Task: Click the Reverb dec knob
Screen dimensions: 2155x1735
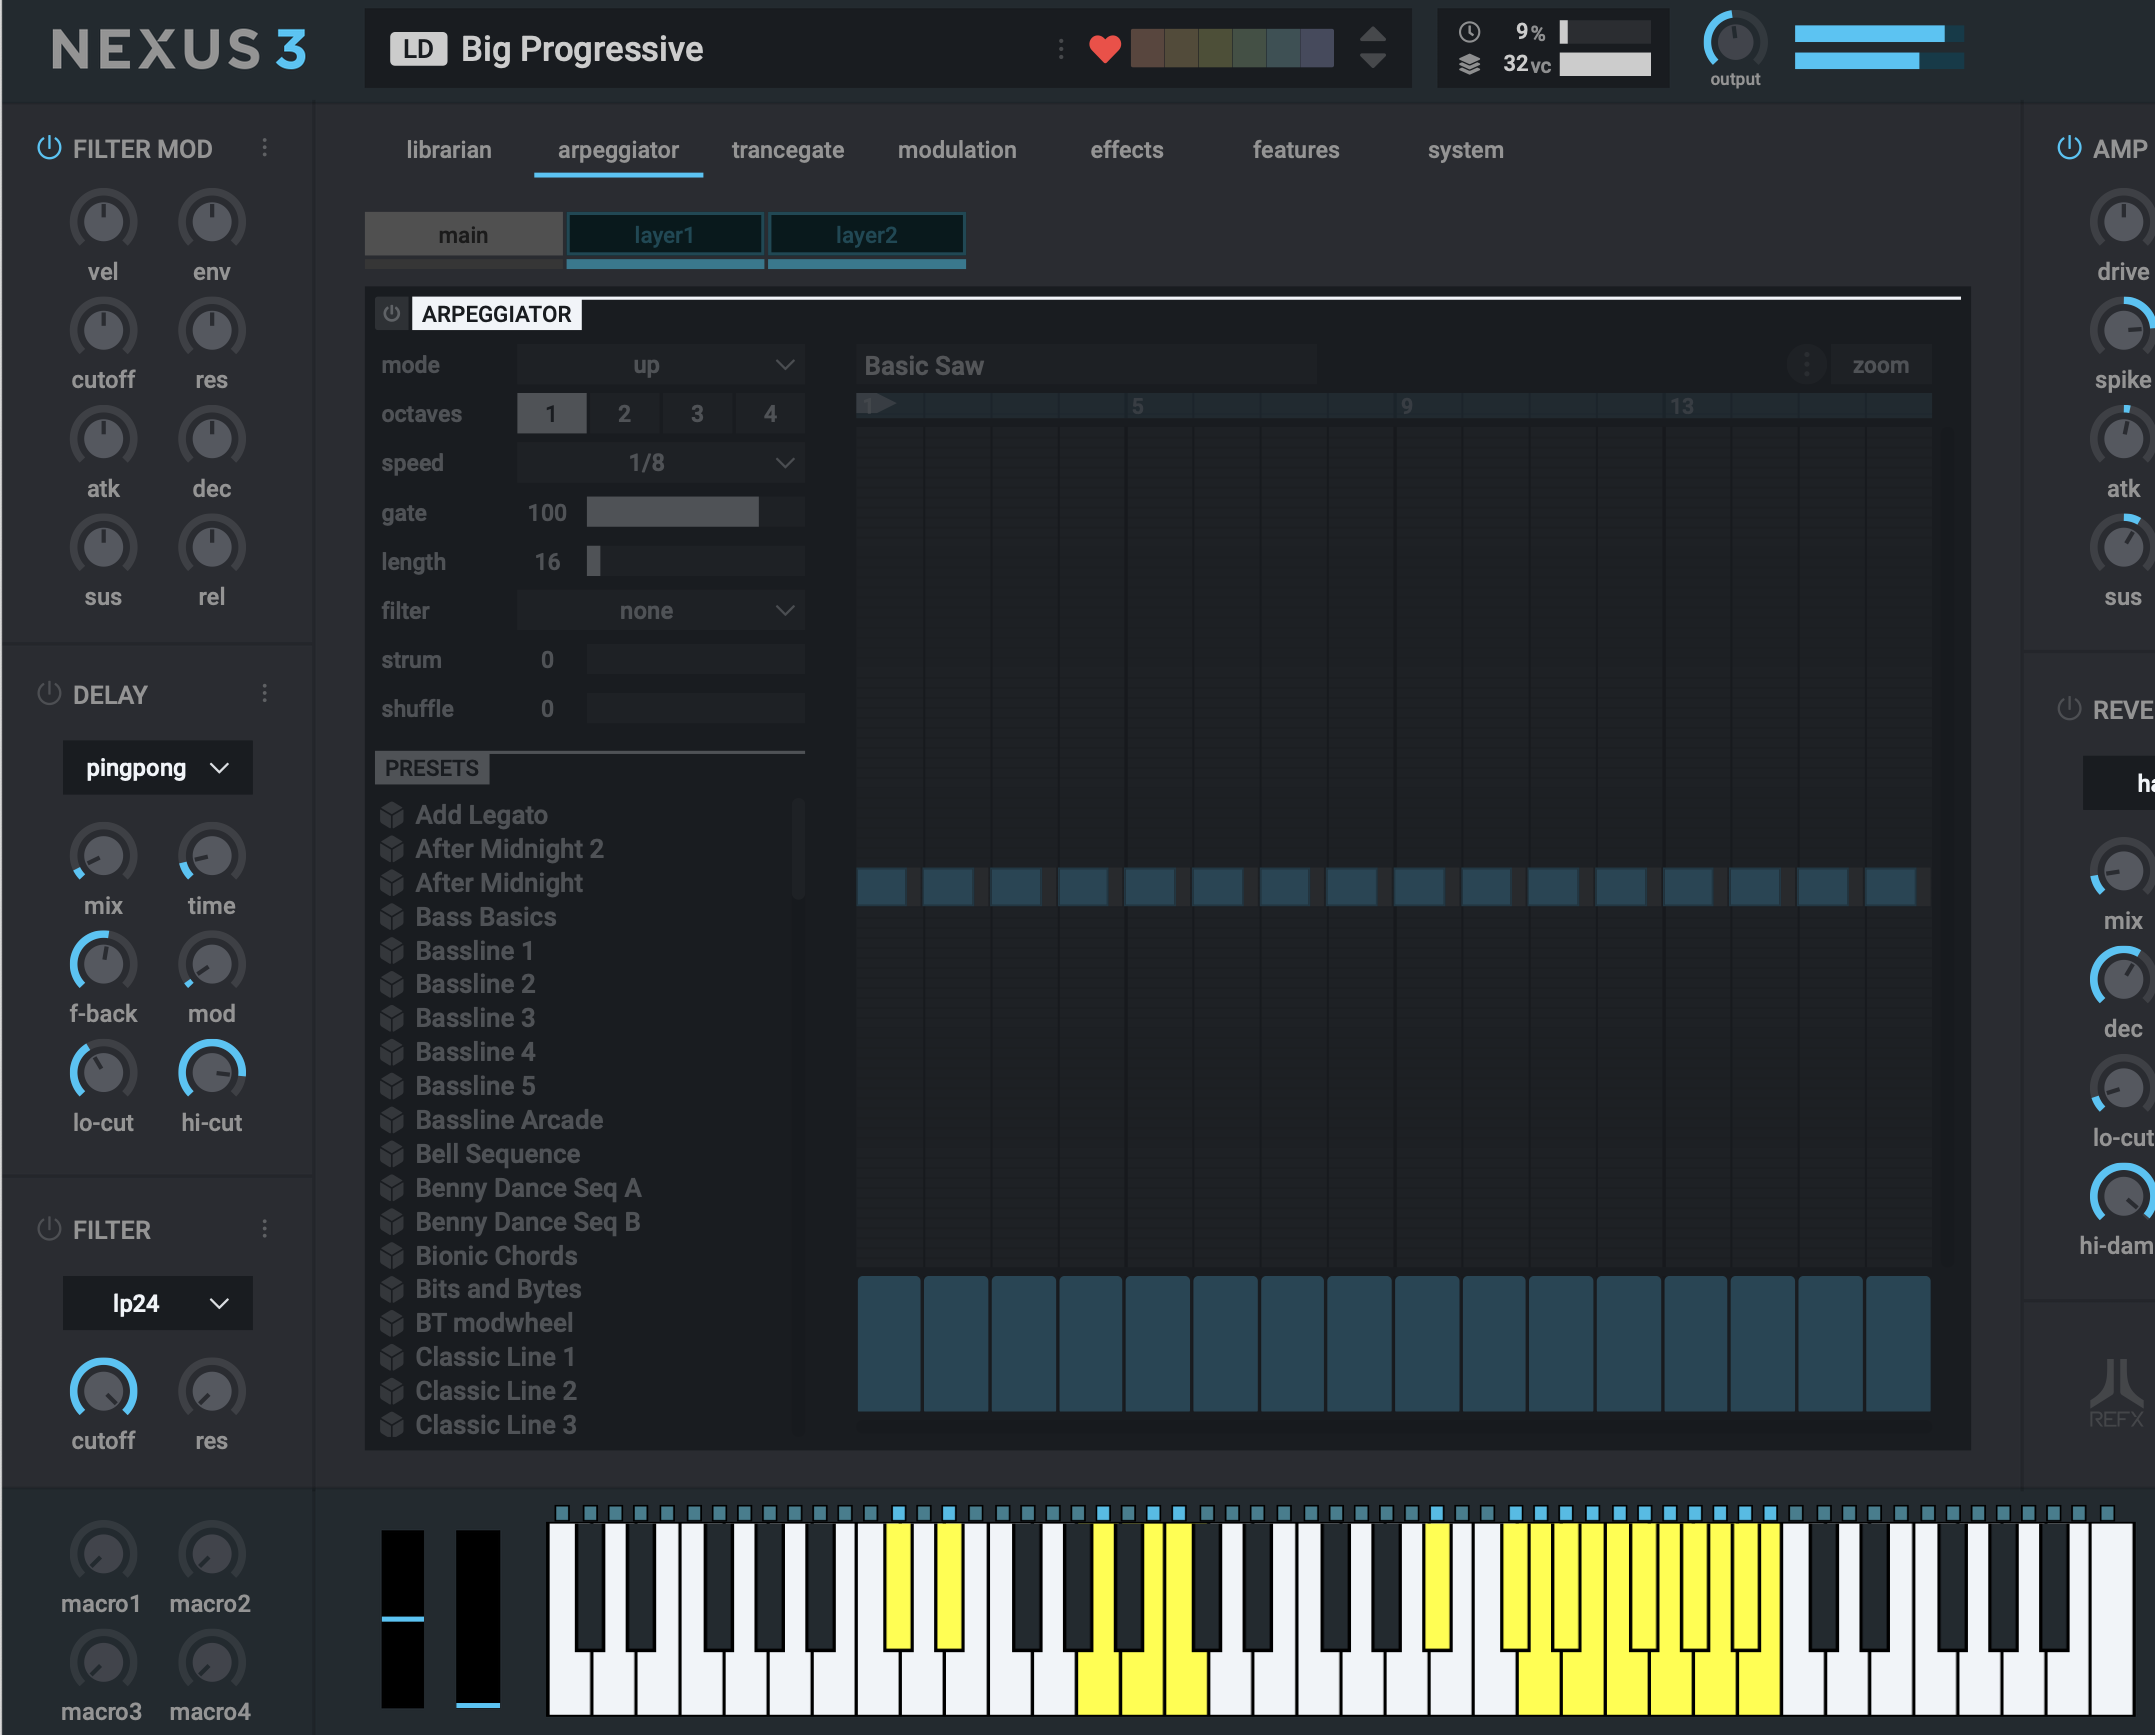Action: click(2123, 978)
